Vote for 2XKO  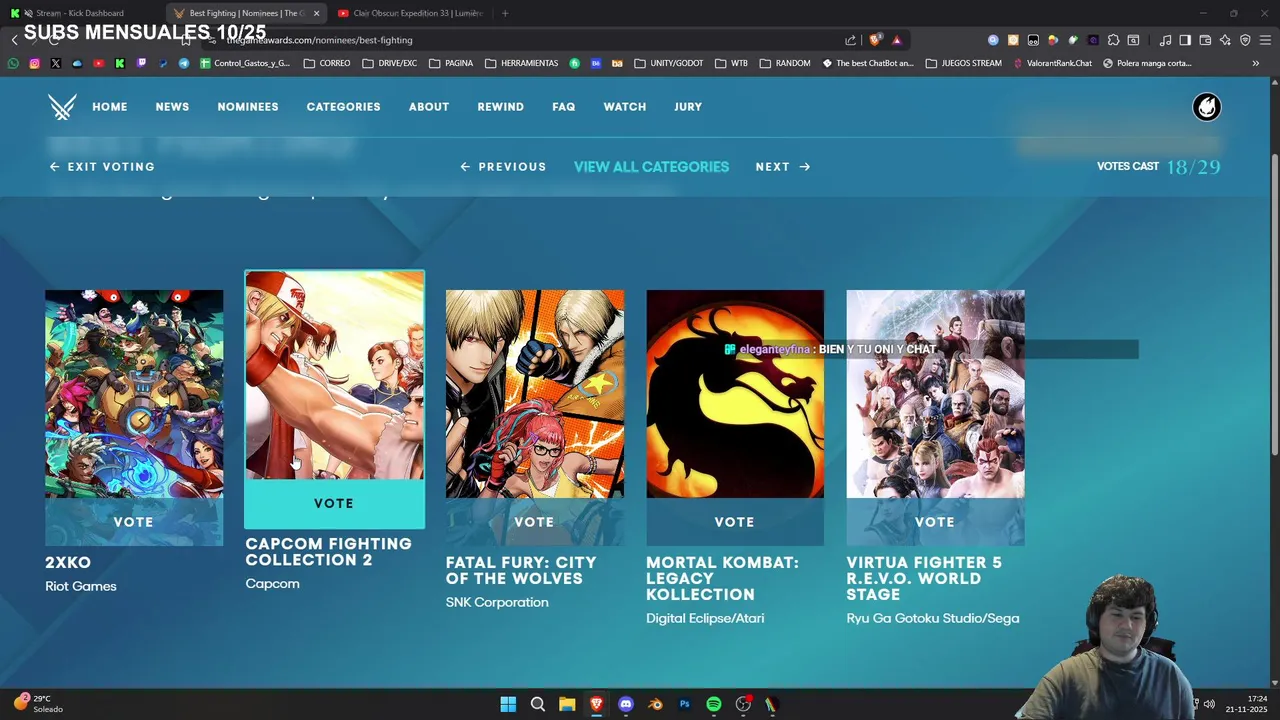[x=134, y=522]
